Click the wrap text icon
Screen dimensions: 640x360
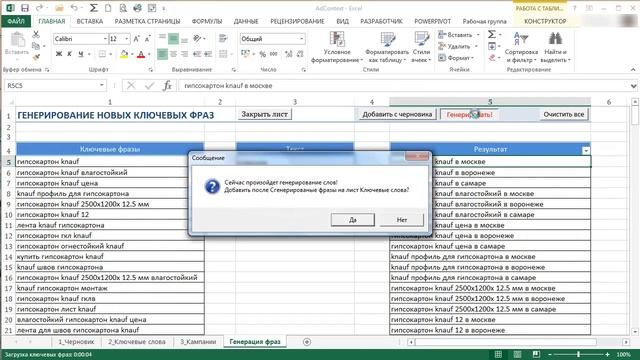point(223,39)
